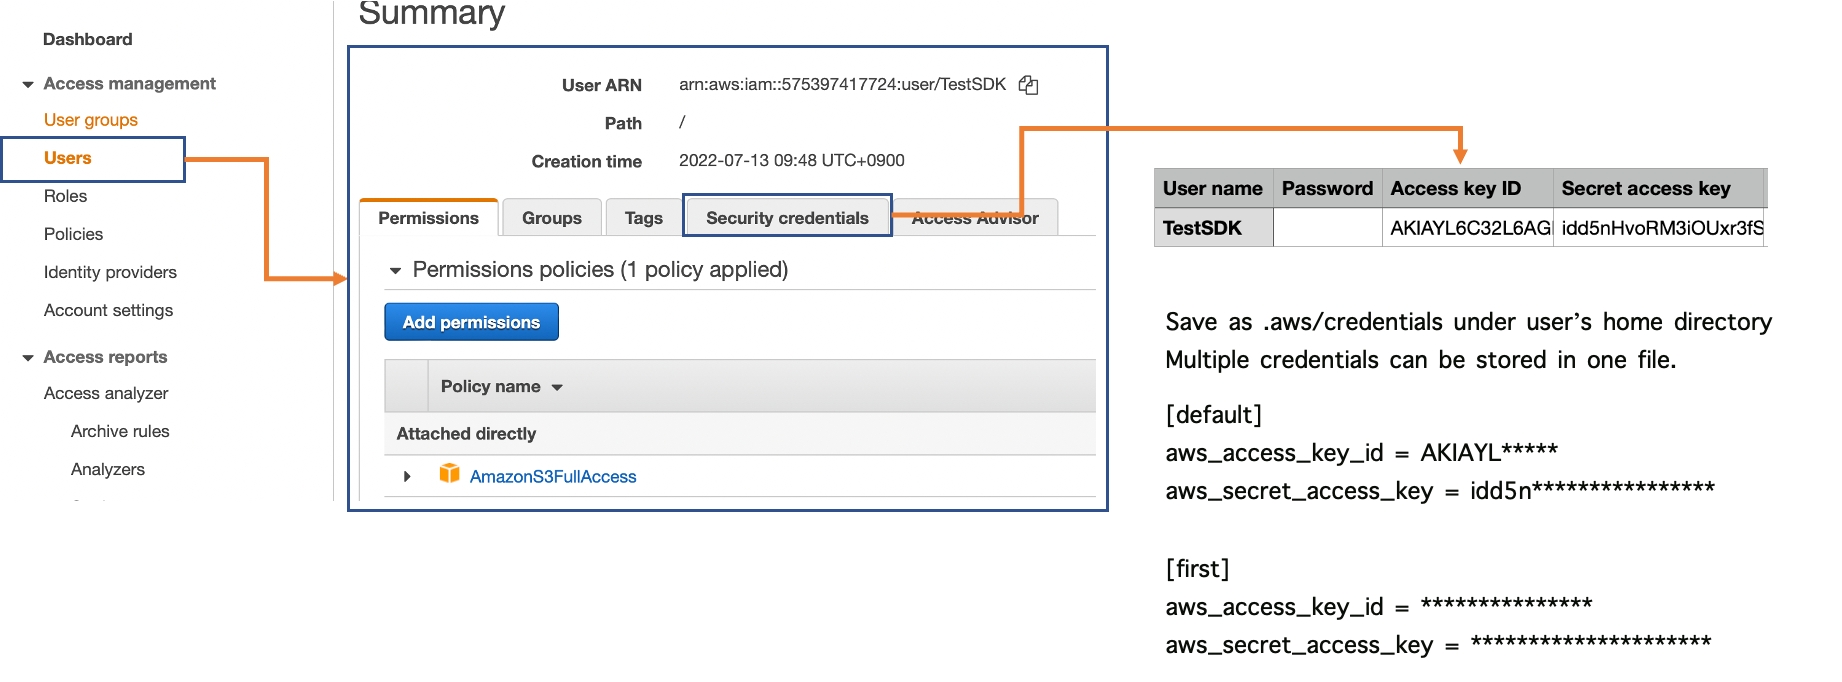The height and width of the screenshot is (682, 1842).
Task: Collapse the Access management sidebar section
Action: click(28, 84)
